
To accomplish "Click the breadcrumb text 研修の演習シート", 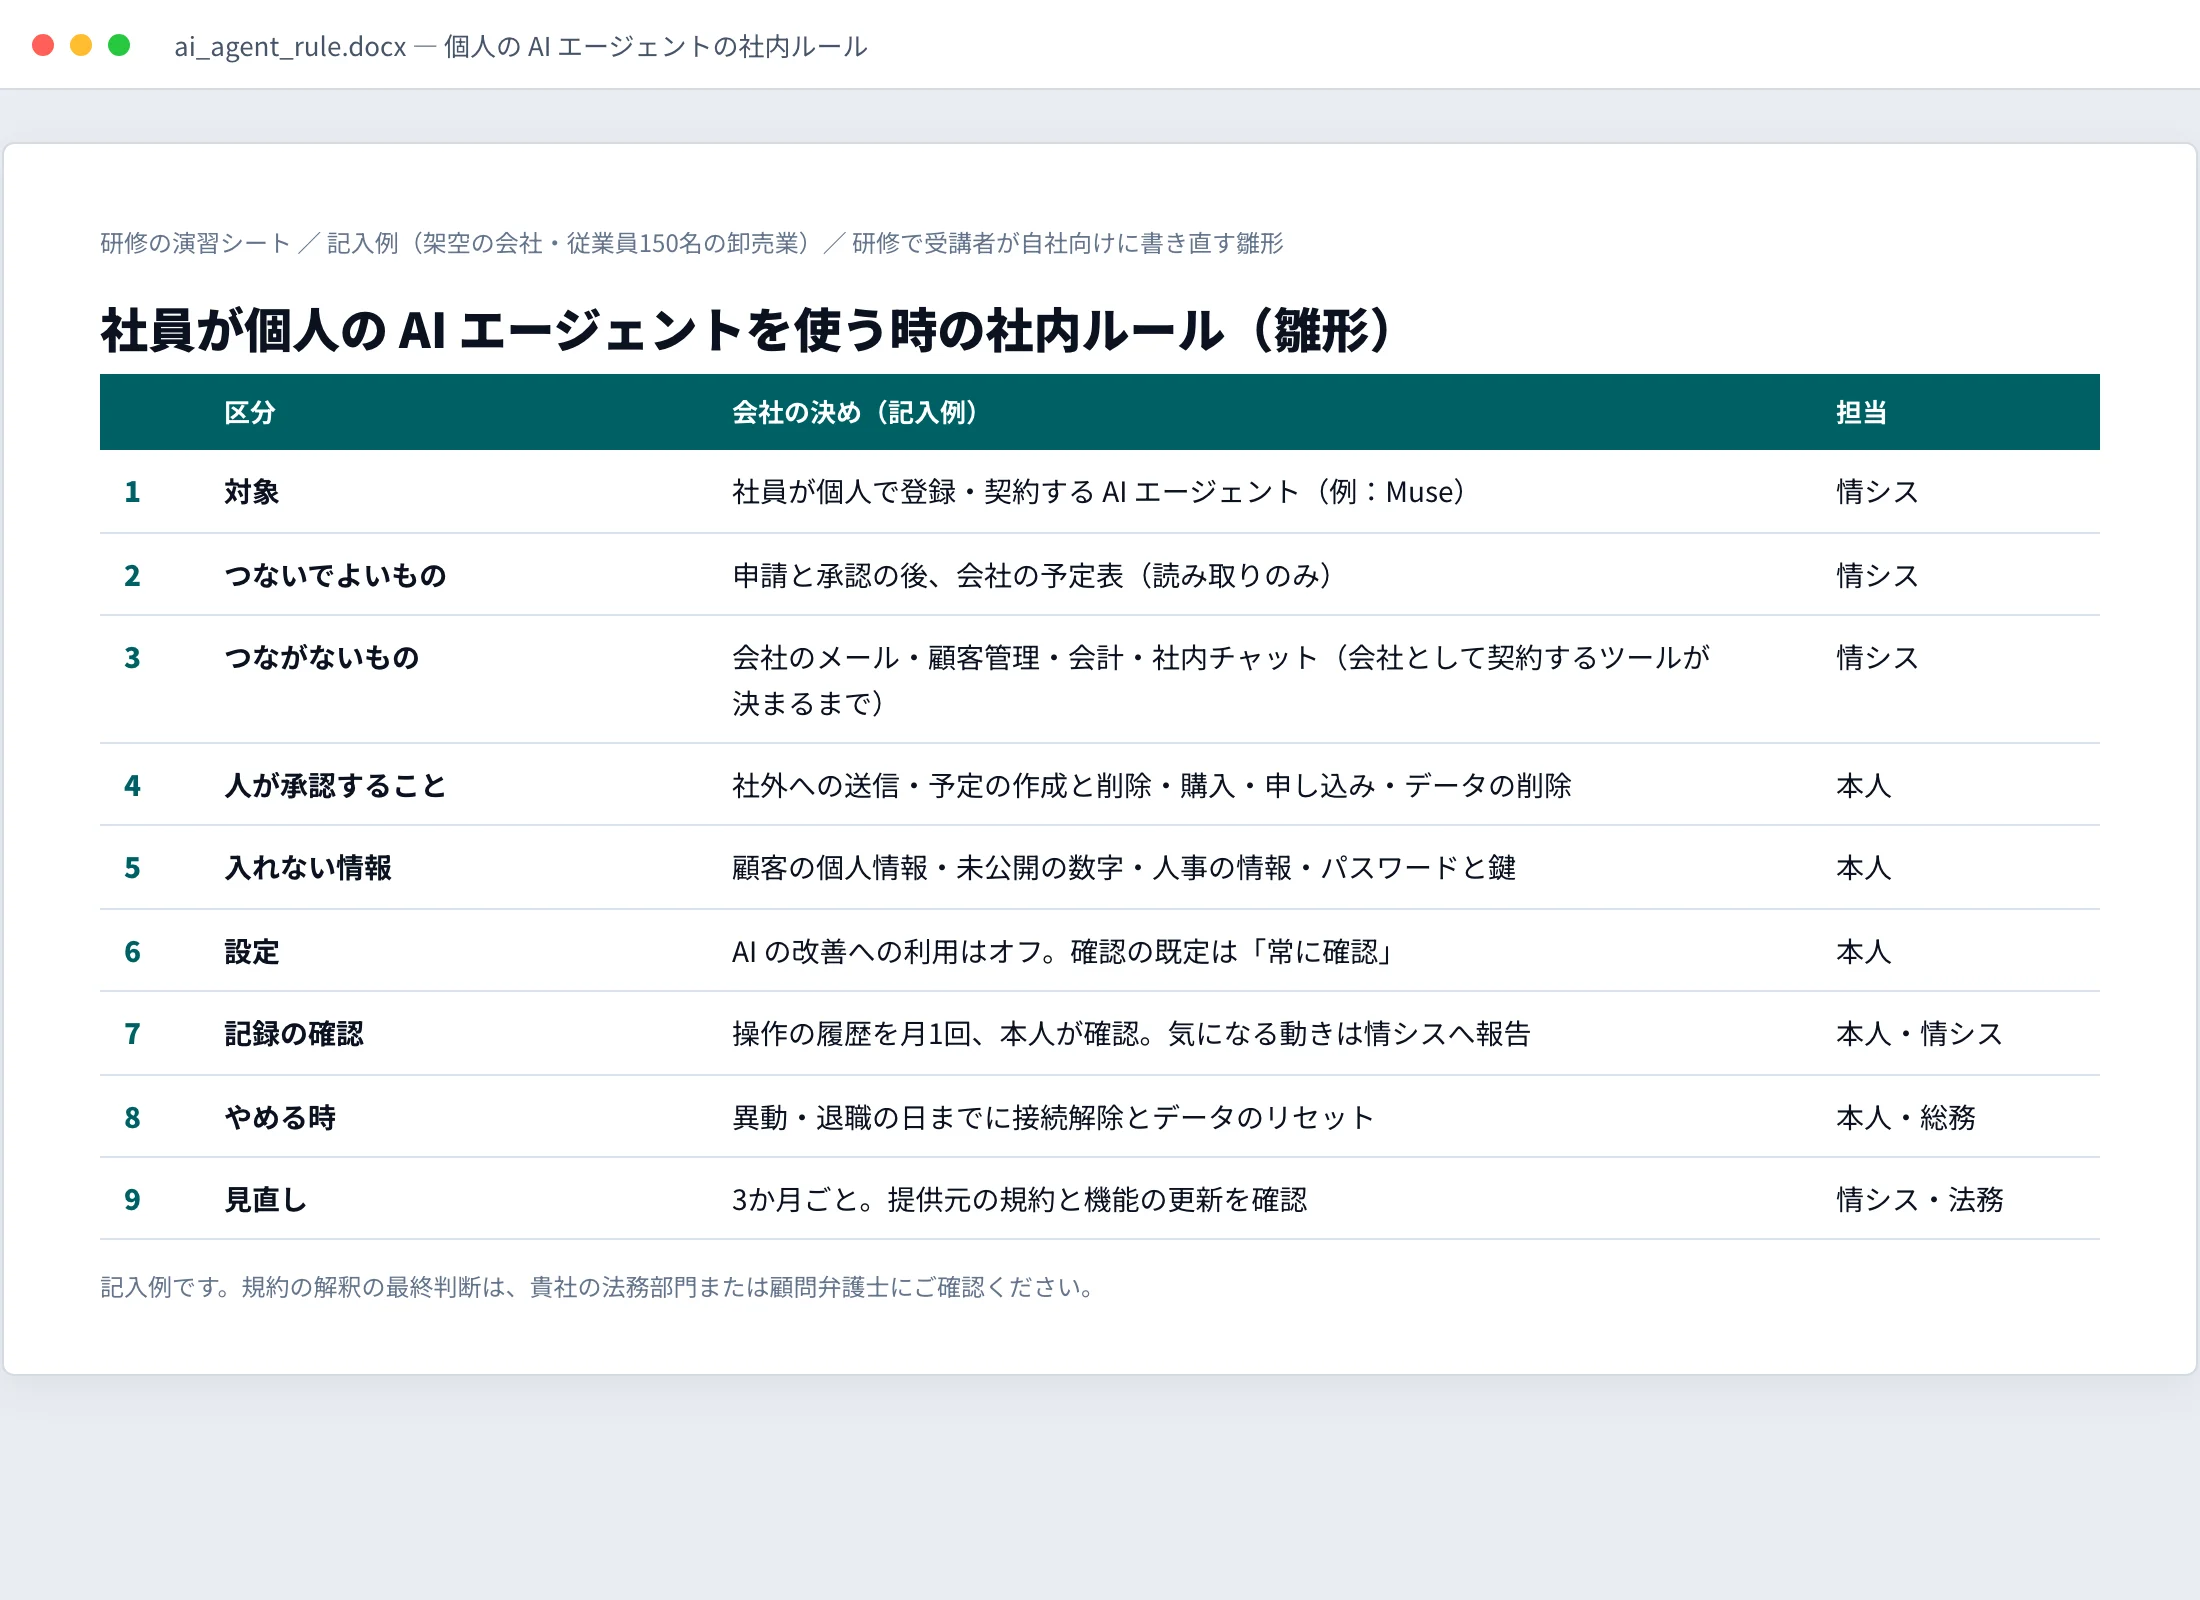I will point(195,243).
